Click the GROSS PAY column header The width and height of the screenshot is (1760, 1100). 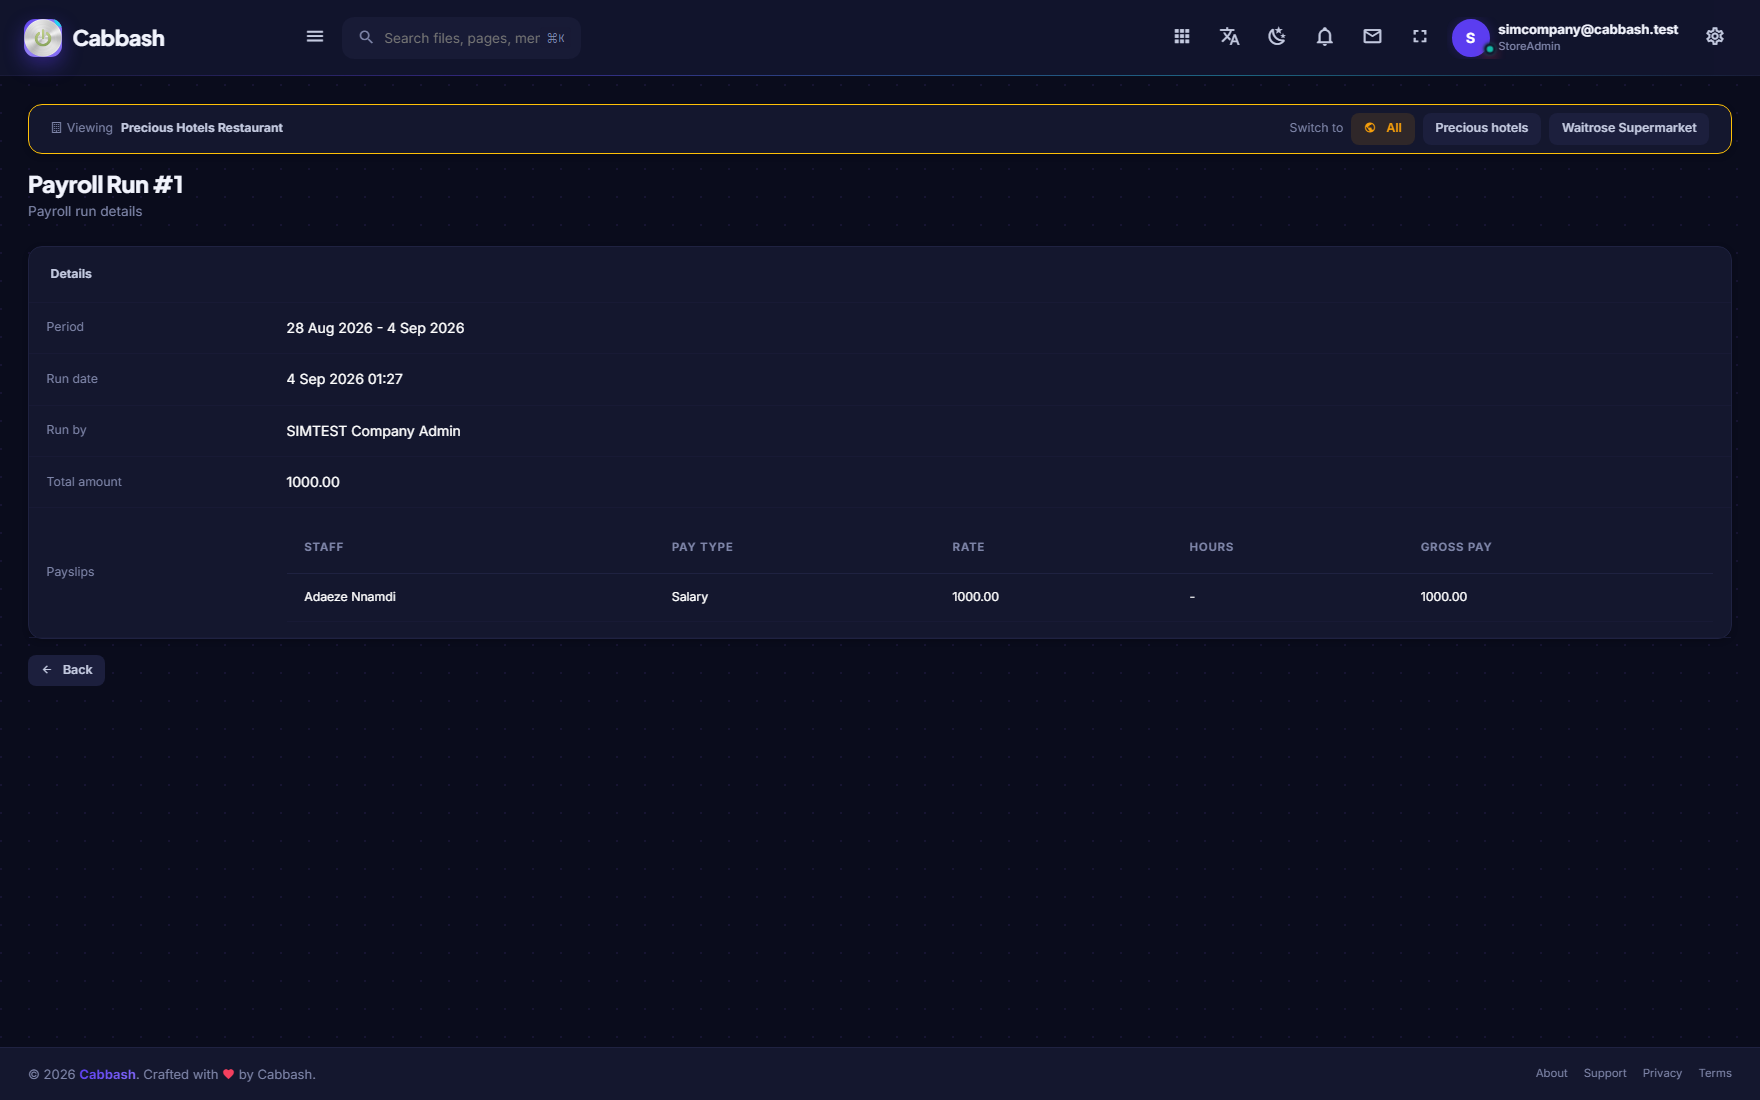point(1456,547)
